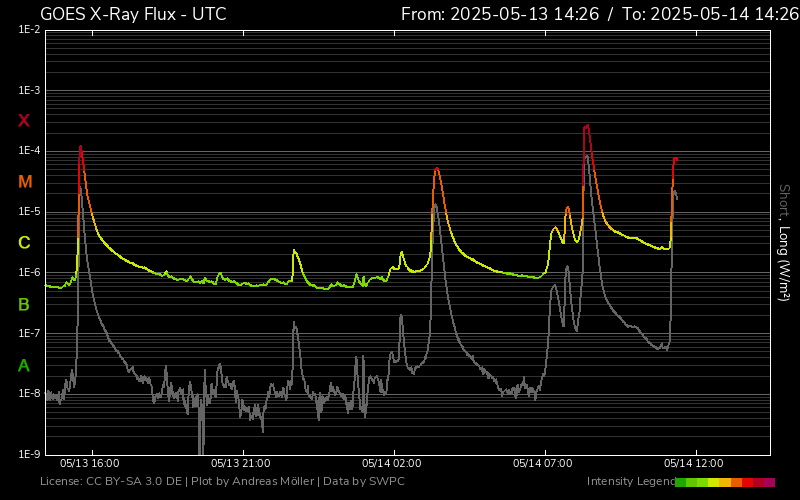Click the red X flare class label

[x=24, y=121]
